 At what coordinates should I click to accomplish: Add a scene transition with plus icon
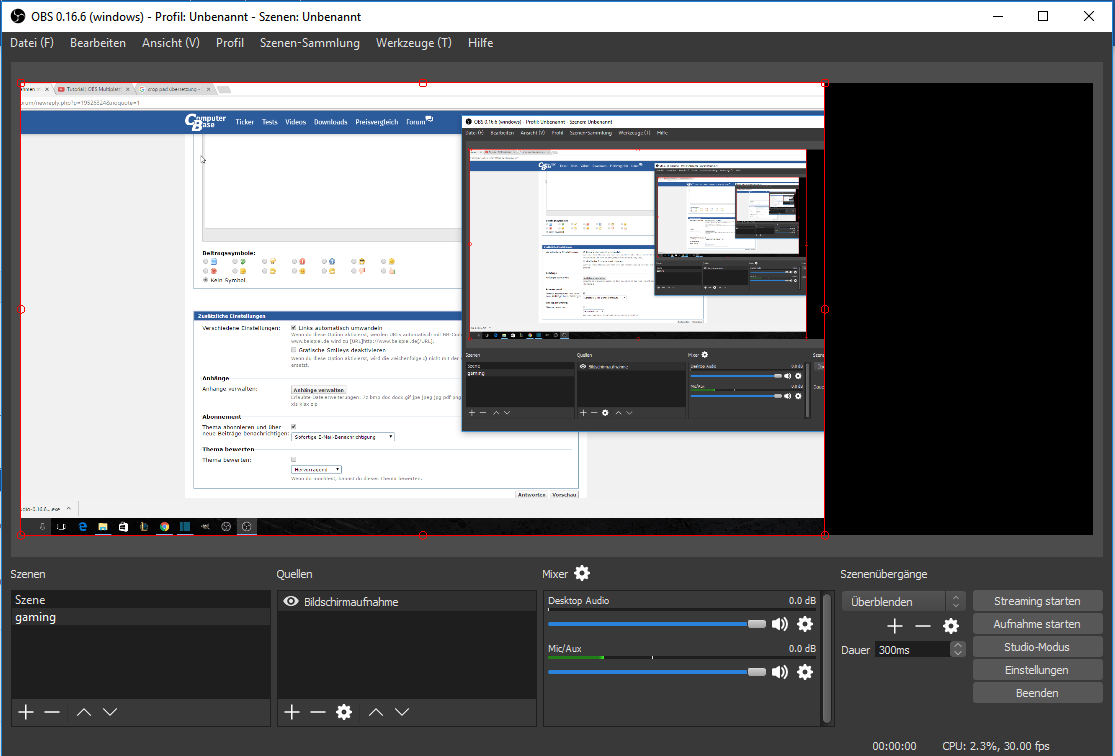coord(895,626)
